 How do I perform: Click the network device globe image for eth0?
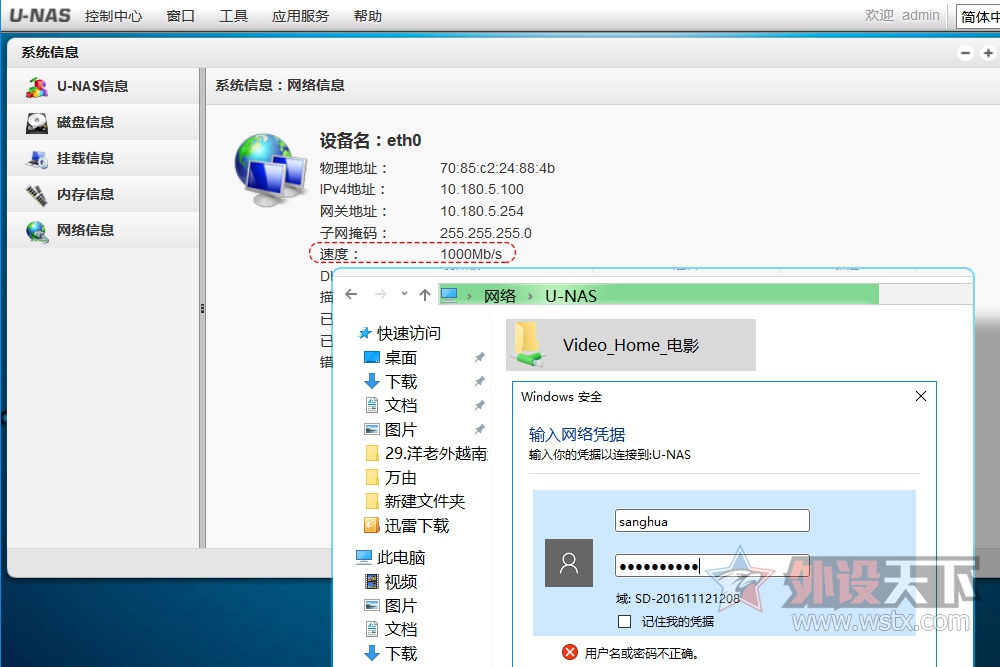point(271,169)
